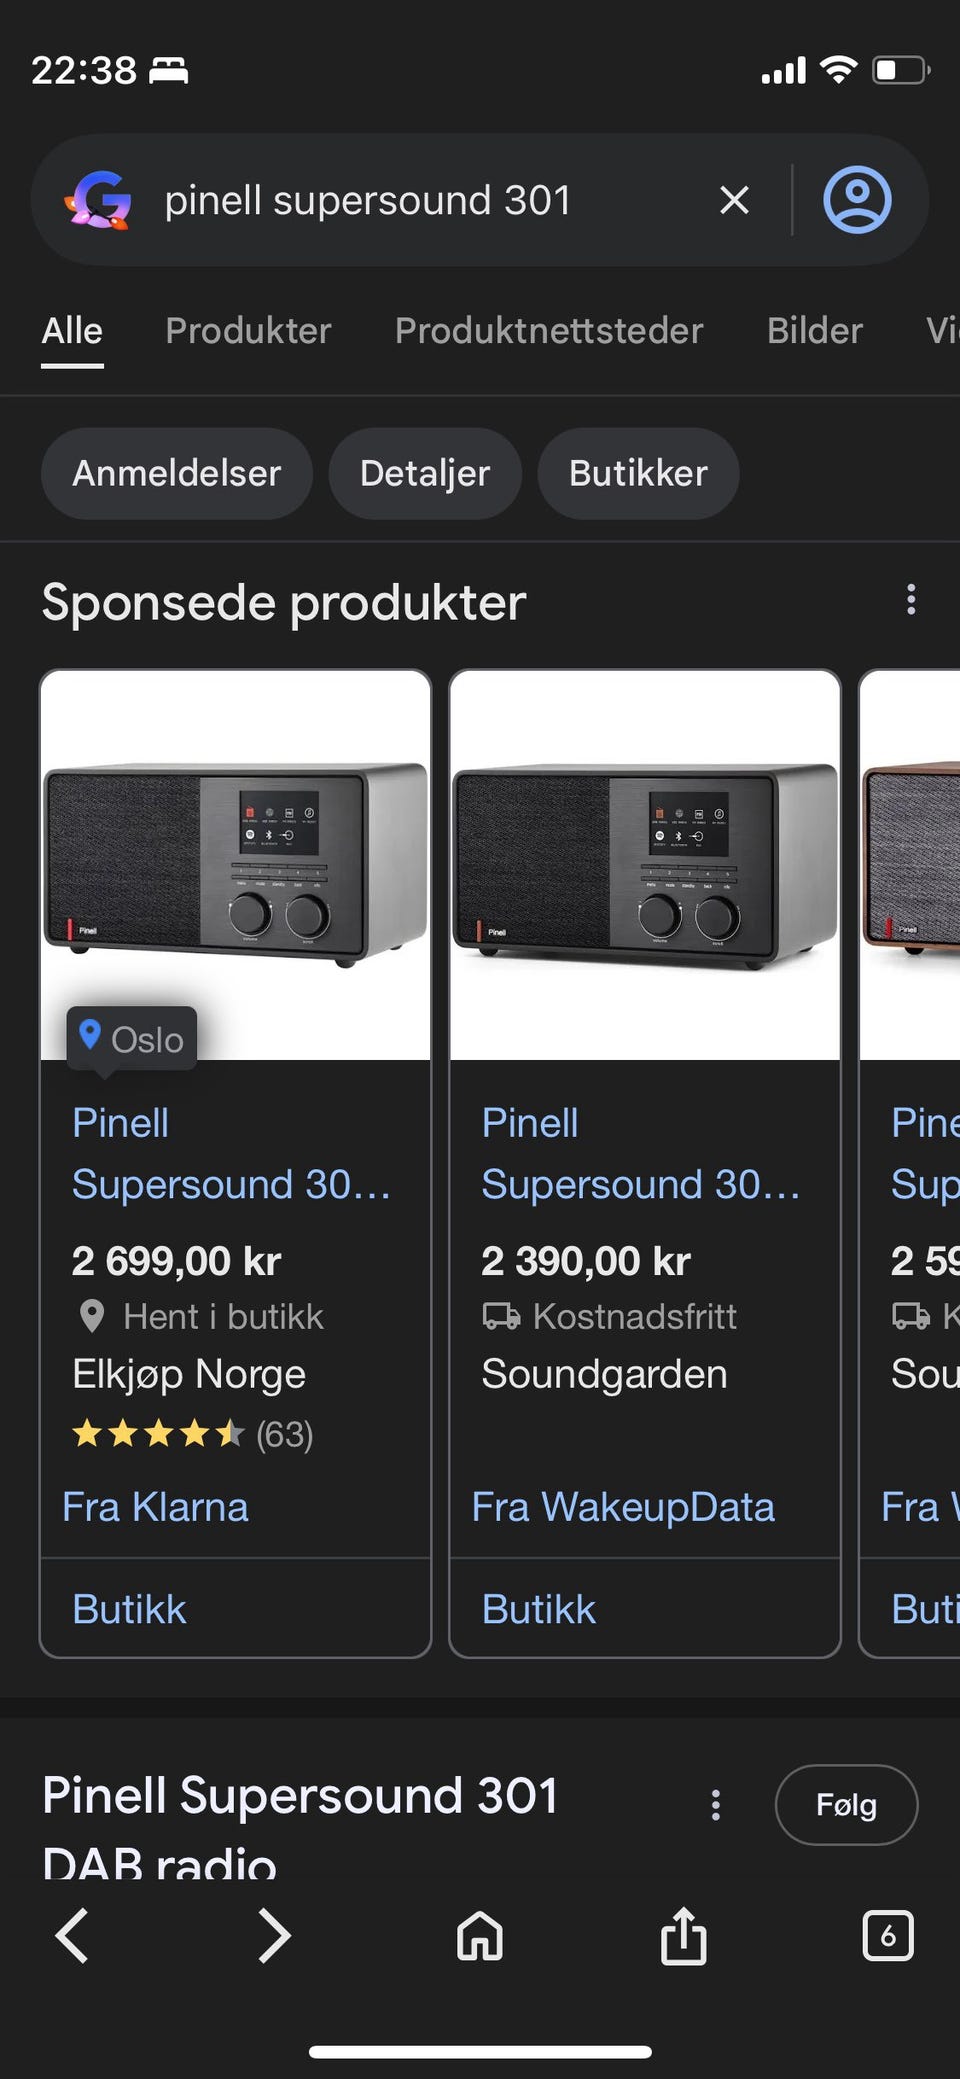960x2079 pixels.
Task: Open Sponsede produkter three-dot menu
Action: point(910,600)
